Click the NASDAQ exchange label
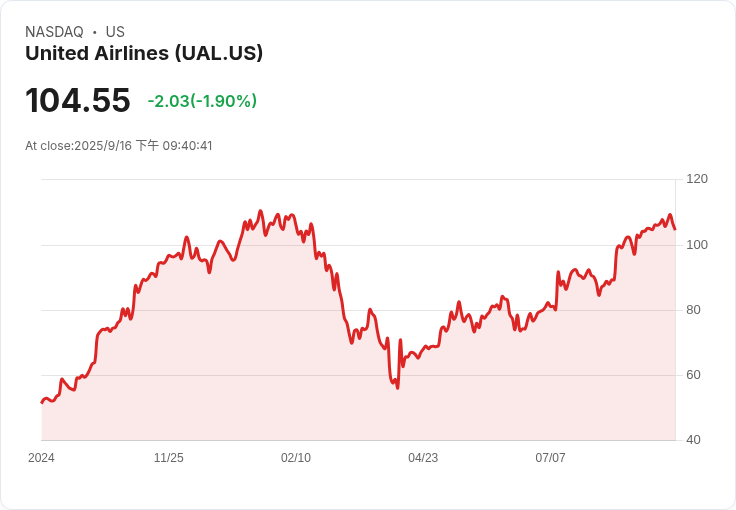This screenshot has width=736, height=510. coord(54,32)
